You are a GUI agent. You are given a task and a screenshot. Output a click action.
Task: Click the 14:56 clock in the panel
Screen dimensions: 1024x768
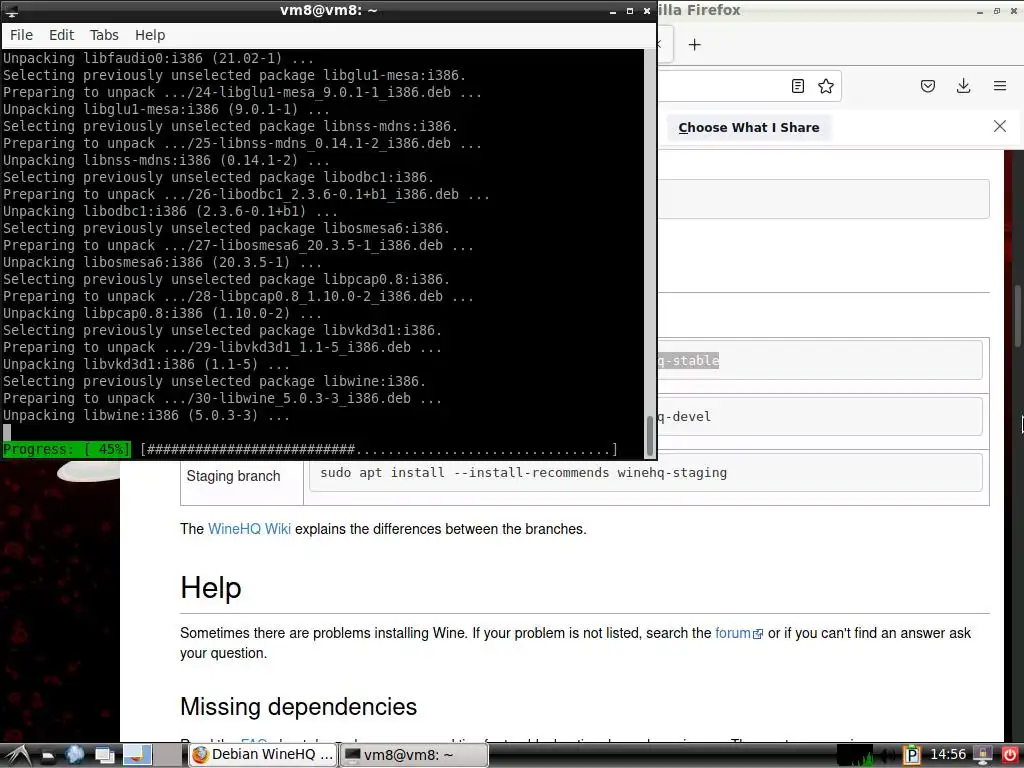click(948, 755)
